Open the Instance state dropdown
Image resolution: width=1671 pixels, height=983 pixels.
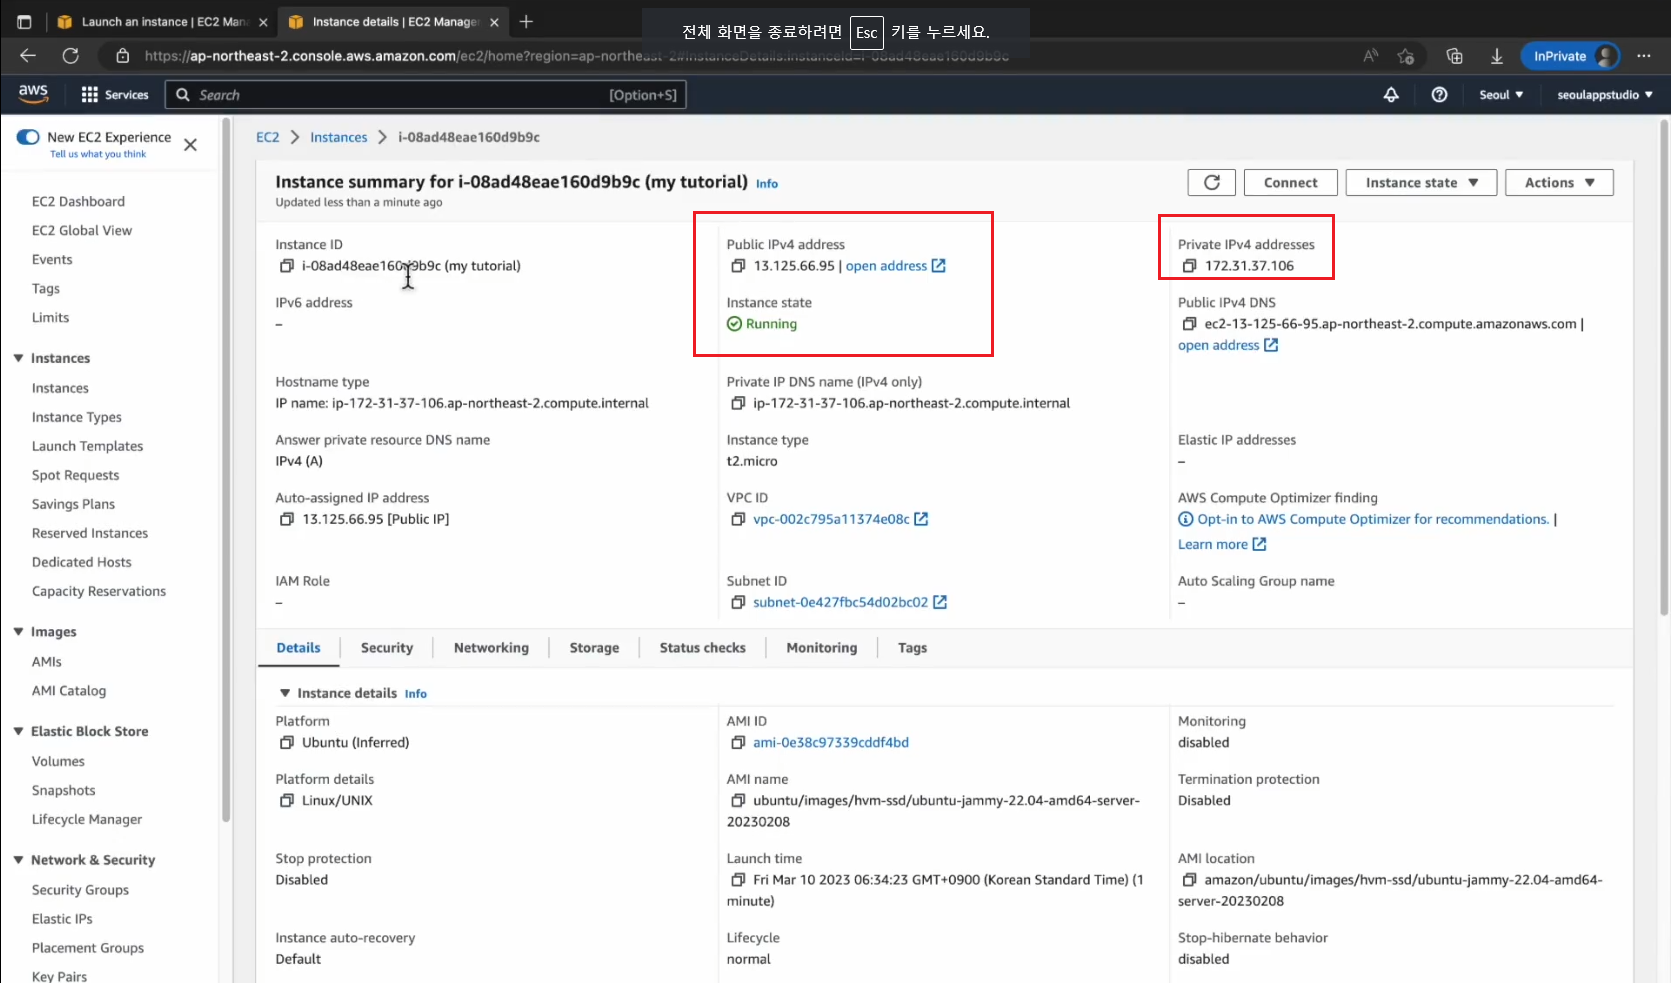[1421, 182]
